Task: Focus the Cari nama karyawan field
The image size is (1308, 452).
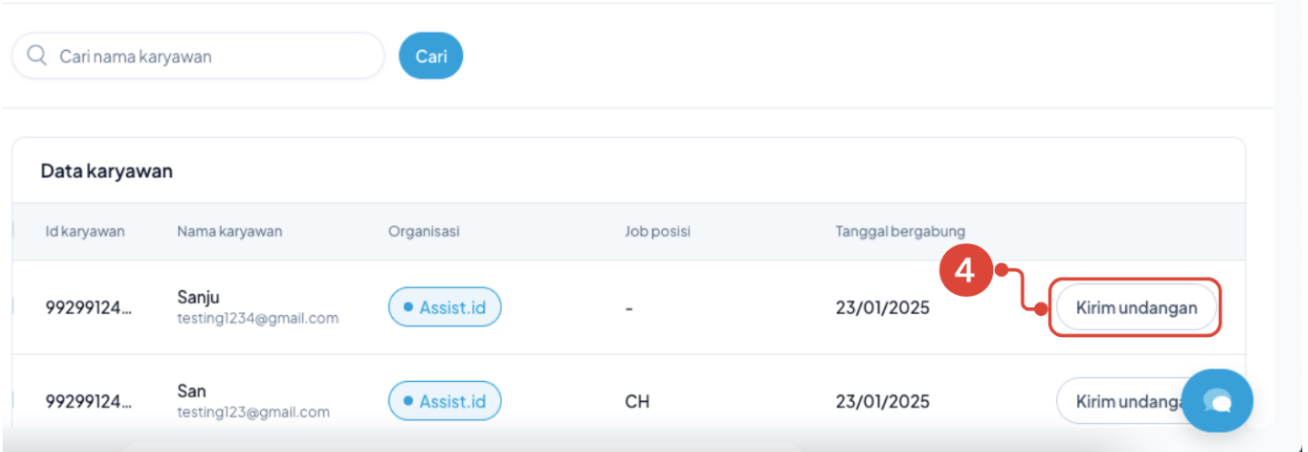Action: pos(210,56)
